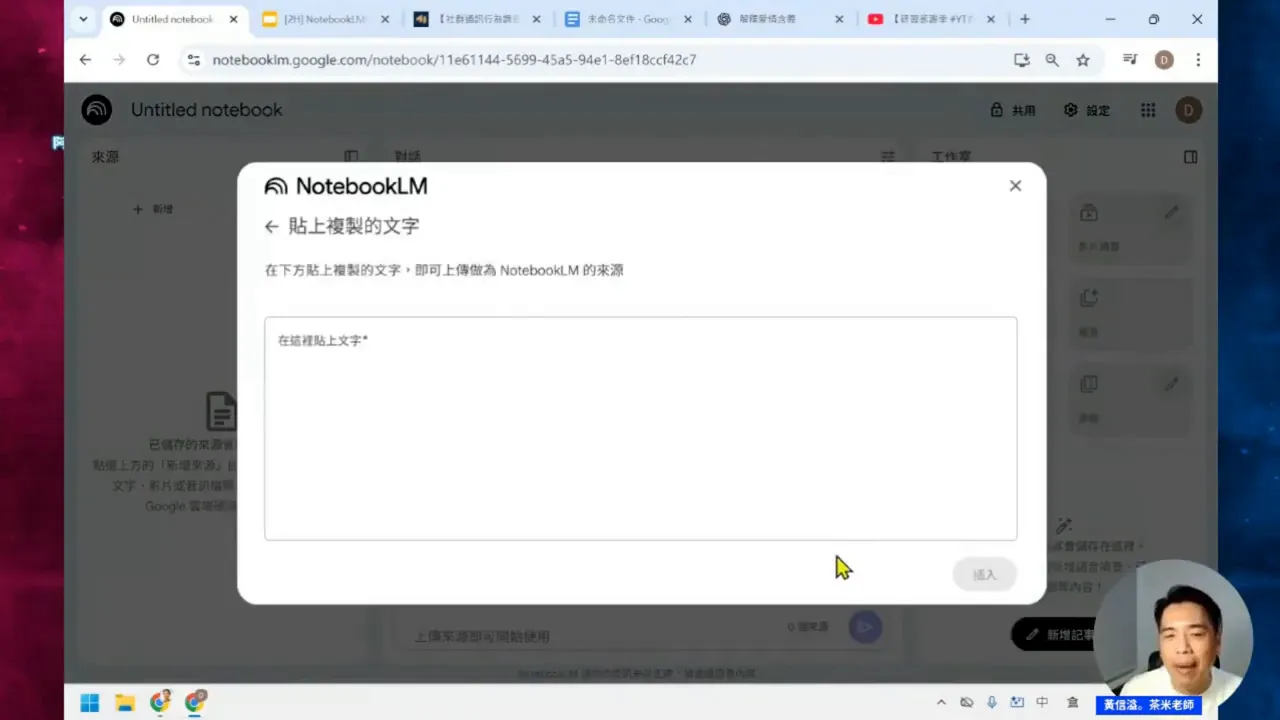This screenshot has width=1280, height=720.
Task: View site information icon
Action: [x=194, y=60]
